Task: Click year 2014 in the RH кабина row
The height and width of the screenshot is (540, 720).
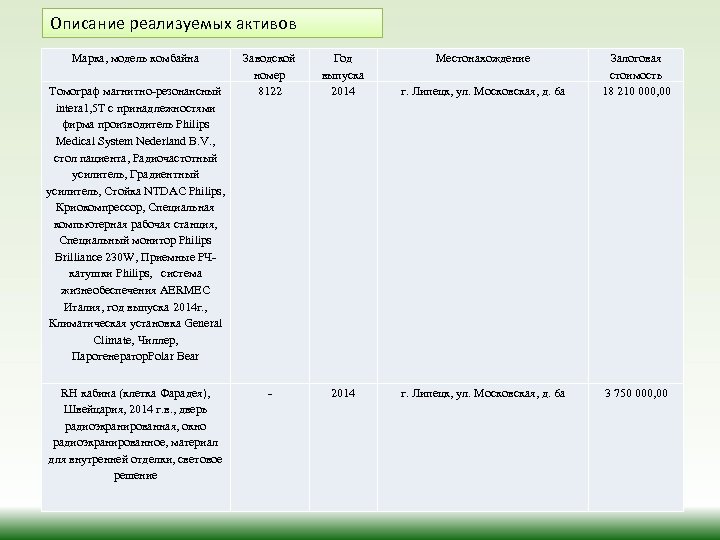Action: pos(343,394)
